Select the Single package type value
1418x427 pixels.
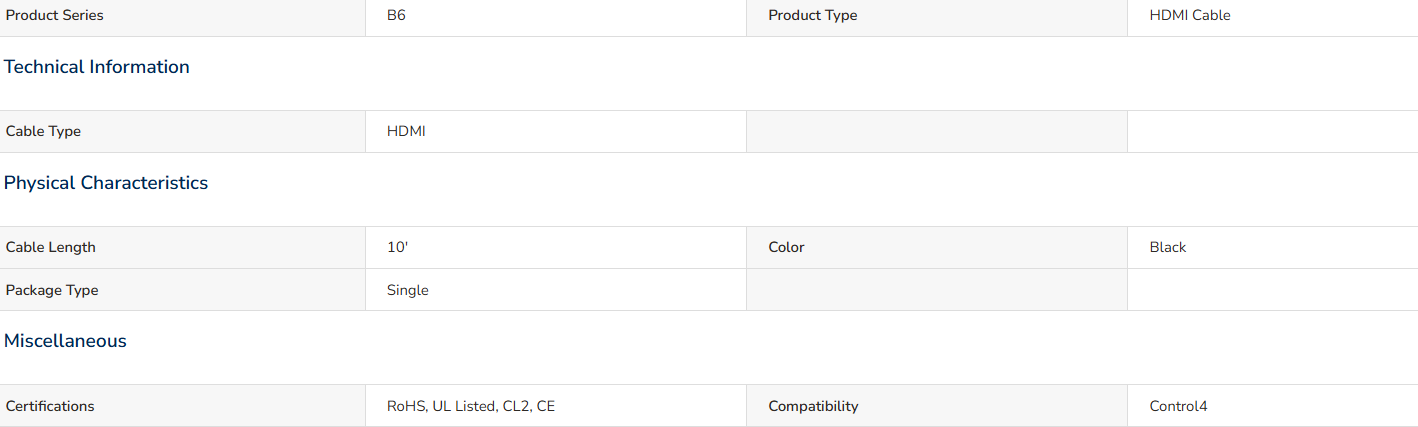pos(408,290)
